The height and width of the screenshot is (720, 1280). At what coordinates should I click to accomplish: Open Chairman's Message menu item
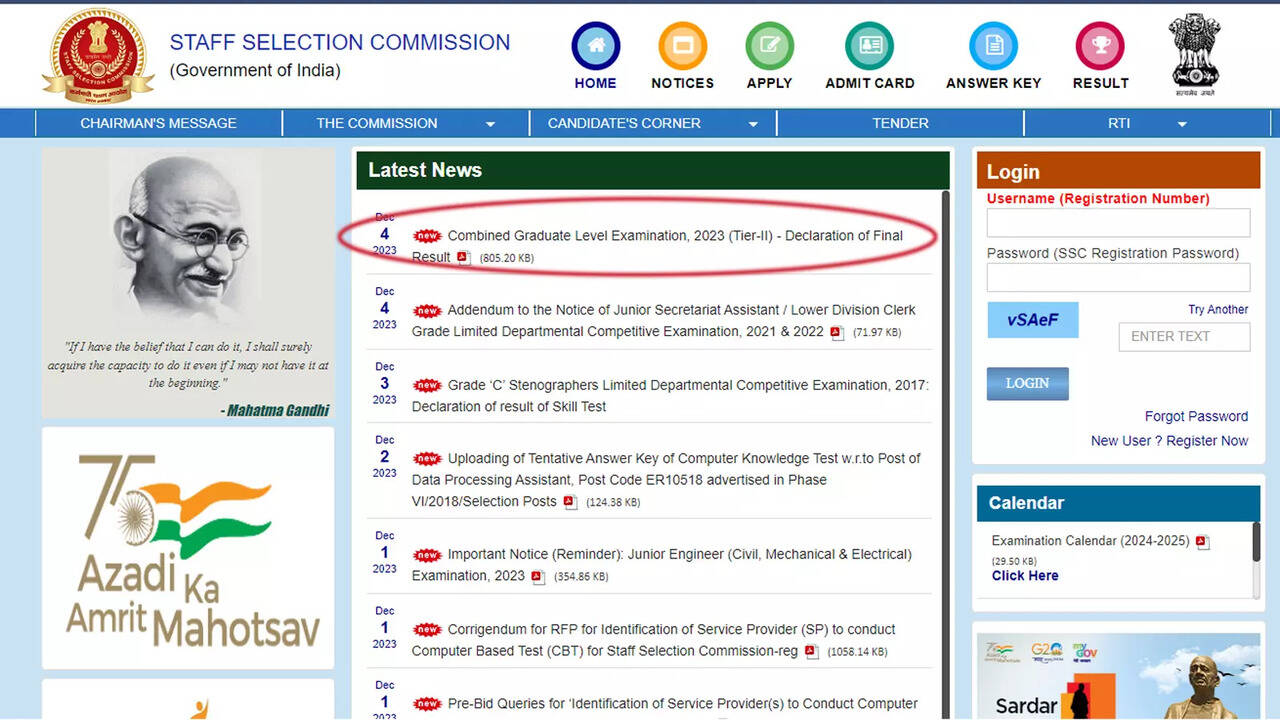158,123
